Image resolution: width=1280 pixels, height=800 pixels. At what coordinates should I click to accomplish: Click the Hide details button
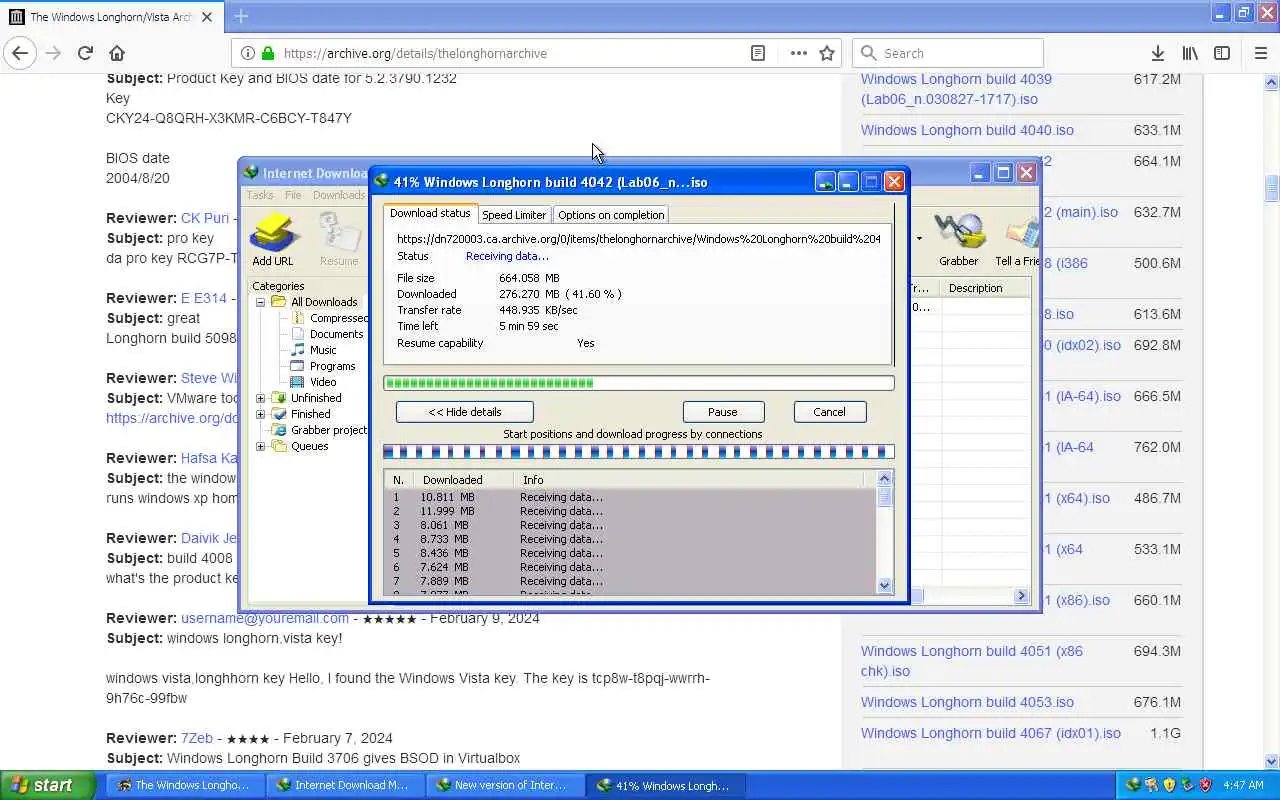pos(465,412)
